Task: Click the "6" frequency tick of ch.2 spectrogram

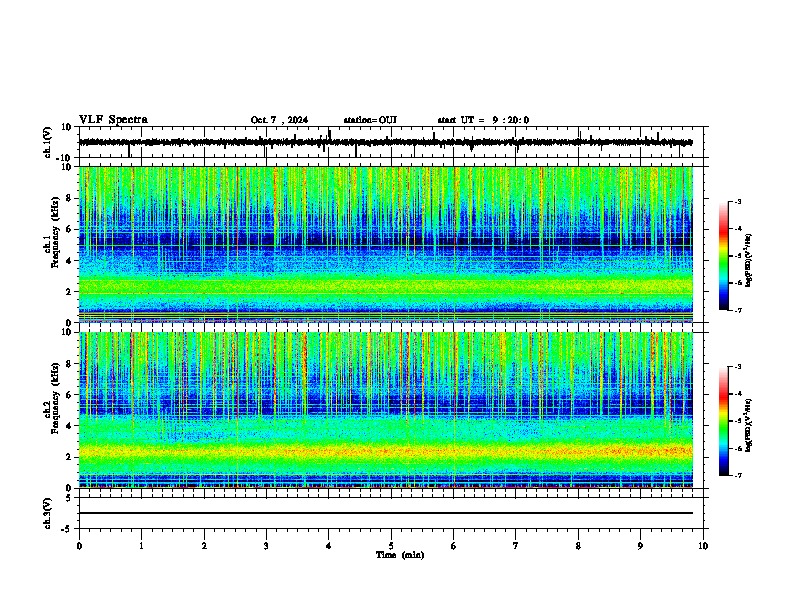Action: [70, 395]
